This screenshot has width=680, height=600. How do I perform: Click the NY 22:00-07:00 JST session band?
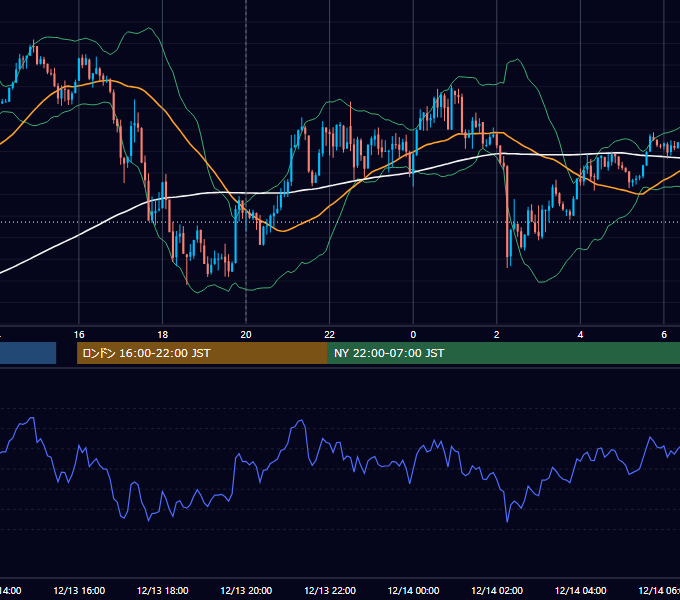[x=503, y=353]
